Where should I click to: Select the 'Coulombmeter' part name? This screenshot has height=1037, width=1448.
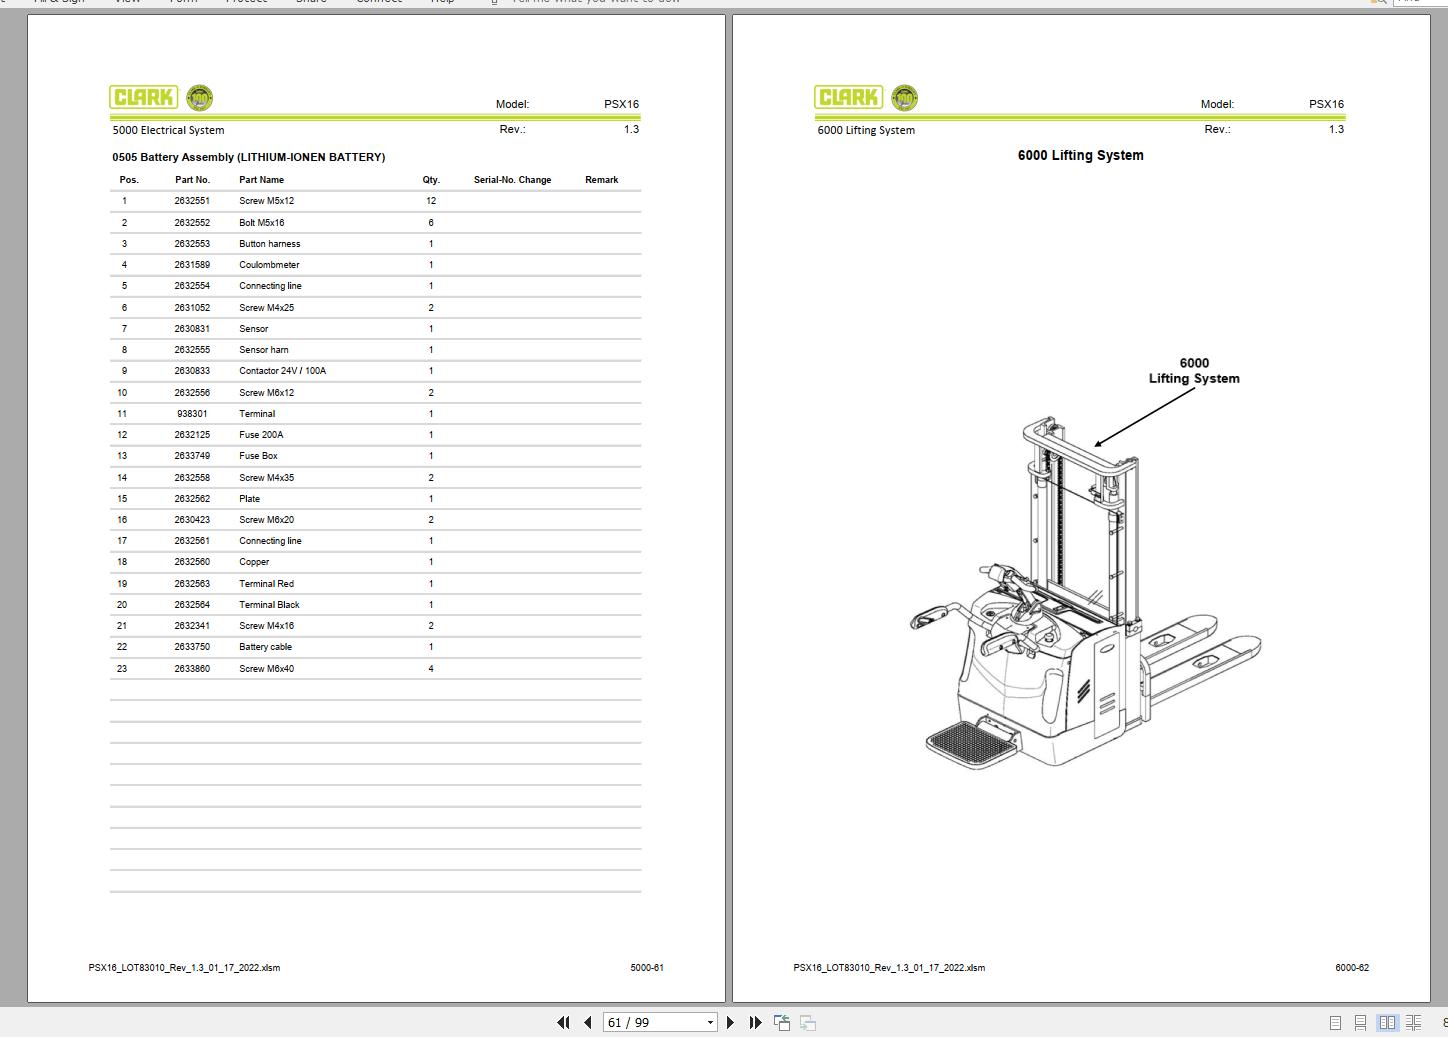click(269, 265)
